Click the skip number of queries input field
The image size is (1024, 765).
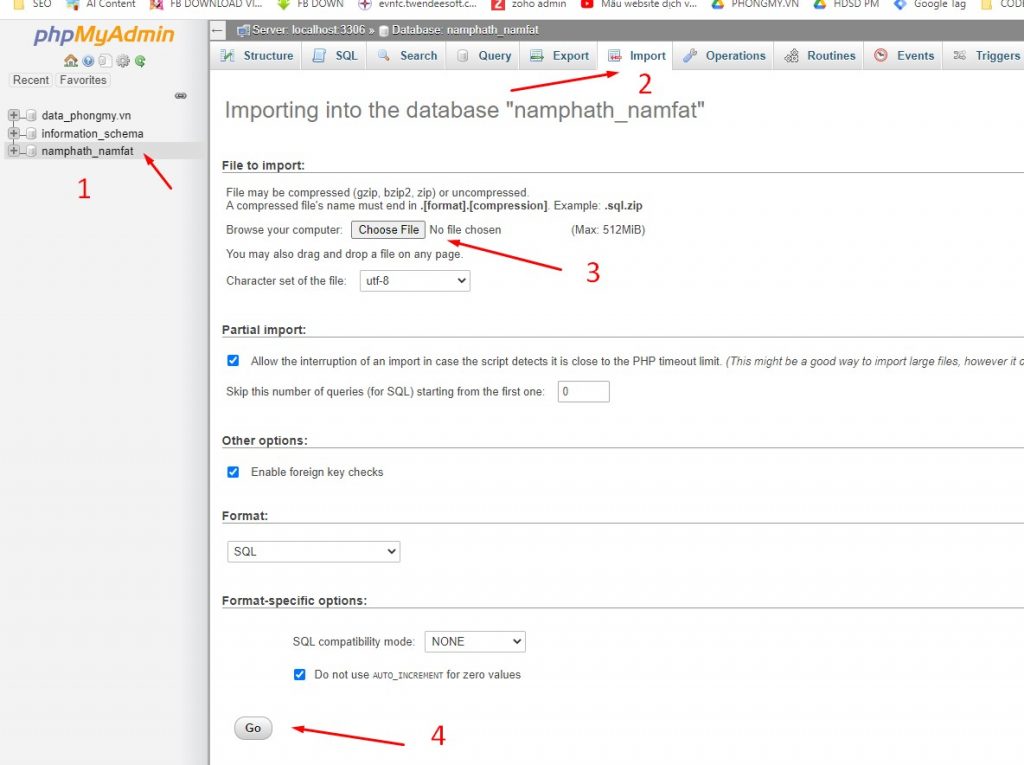pos(583,392)
